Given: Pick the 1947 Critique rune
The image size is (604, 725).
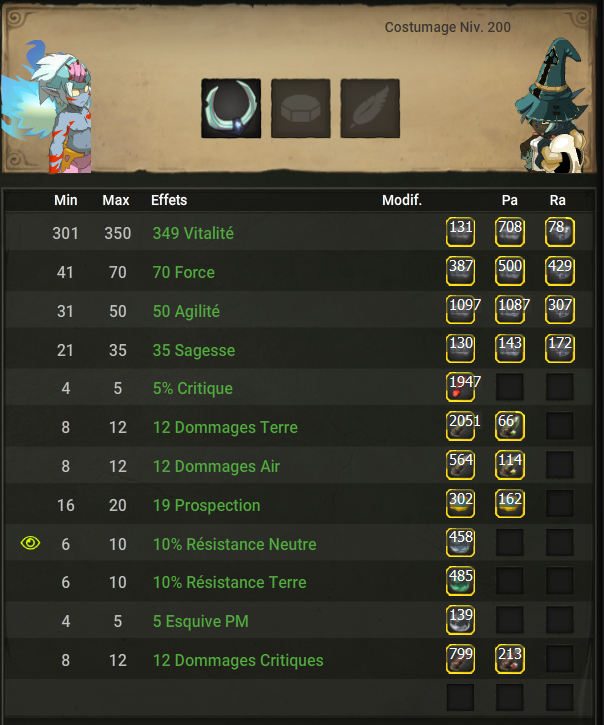Looking at the screenshot, I should [461, 387].
